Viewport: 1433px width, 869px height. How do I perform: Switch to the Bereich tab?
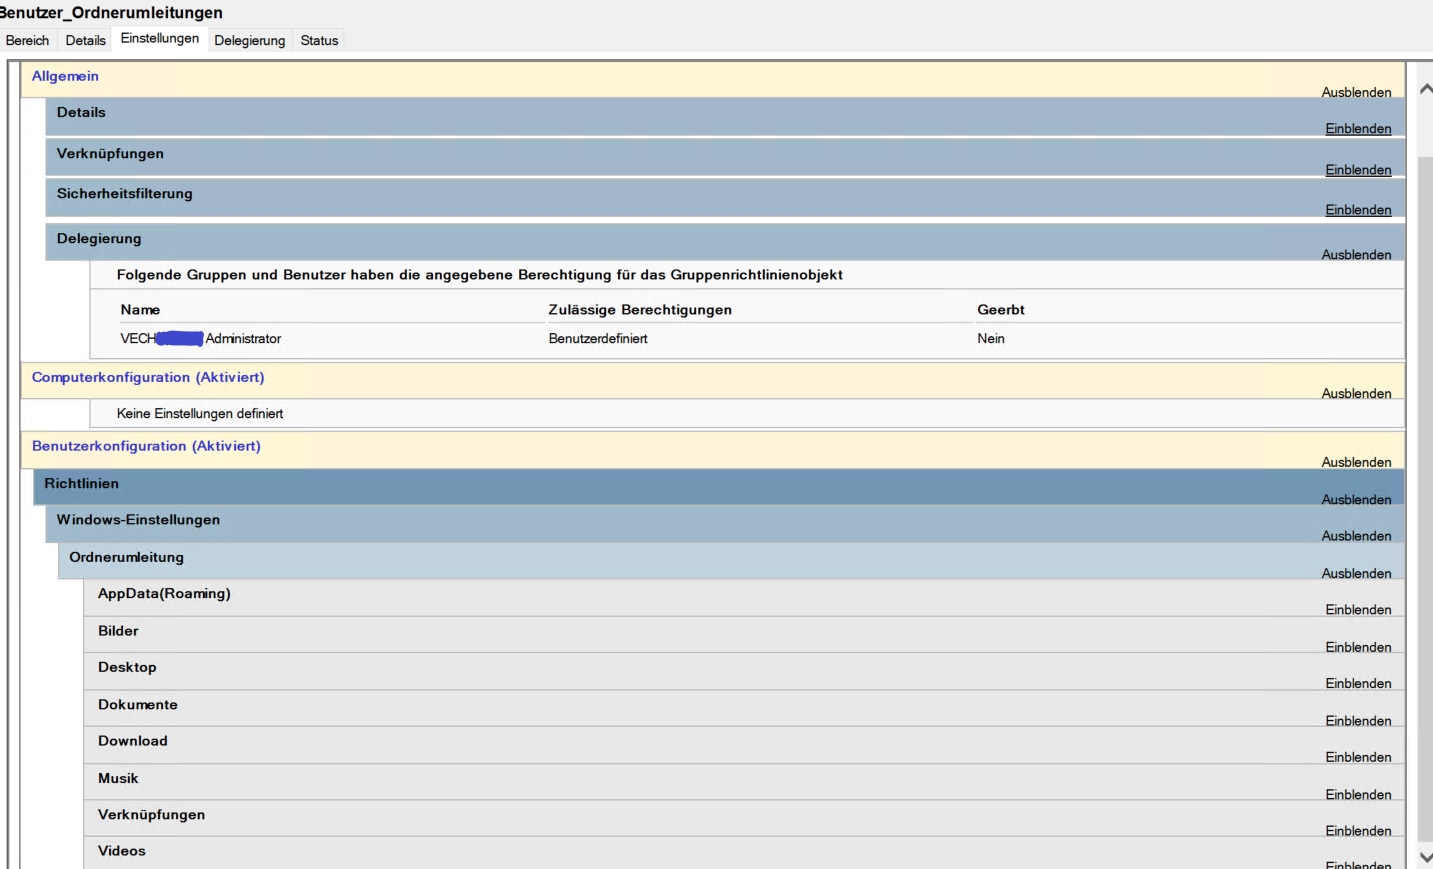click(x=28, y=40)
